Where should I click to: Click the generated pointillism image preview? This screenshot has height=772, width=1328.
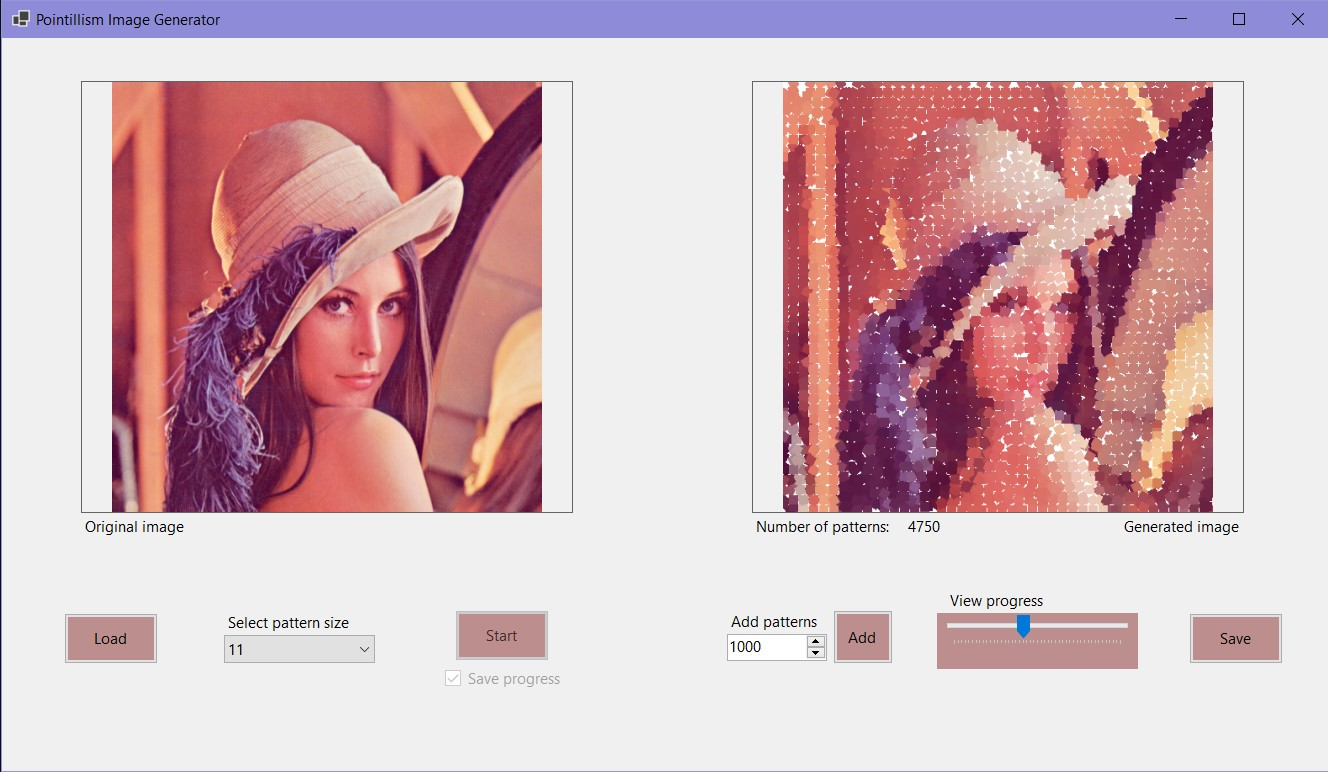[x=996, y=297]
